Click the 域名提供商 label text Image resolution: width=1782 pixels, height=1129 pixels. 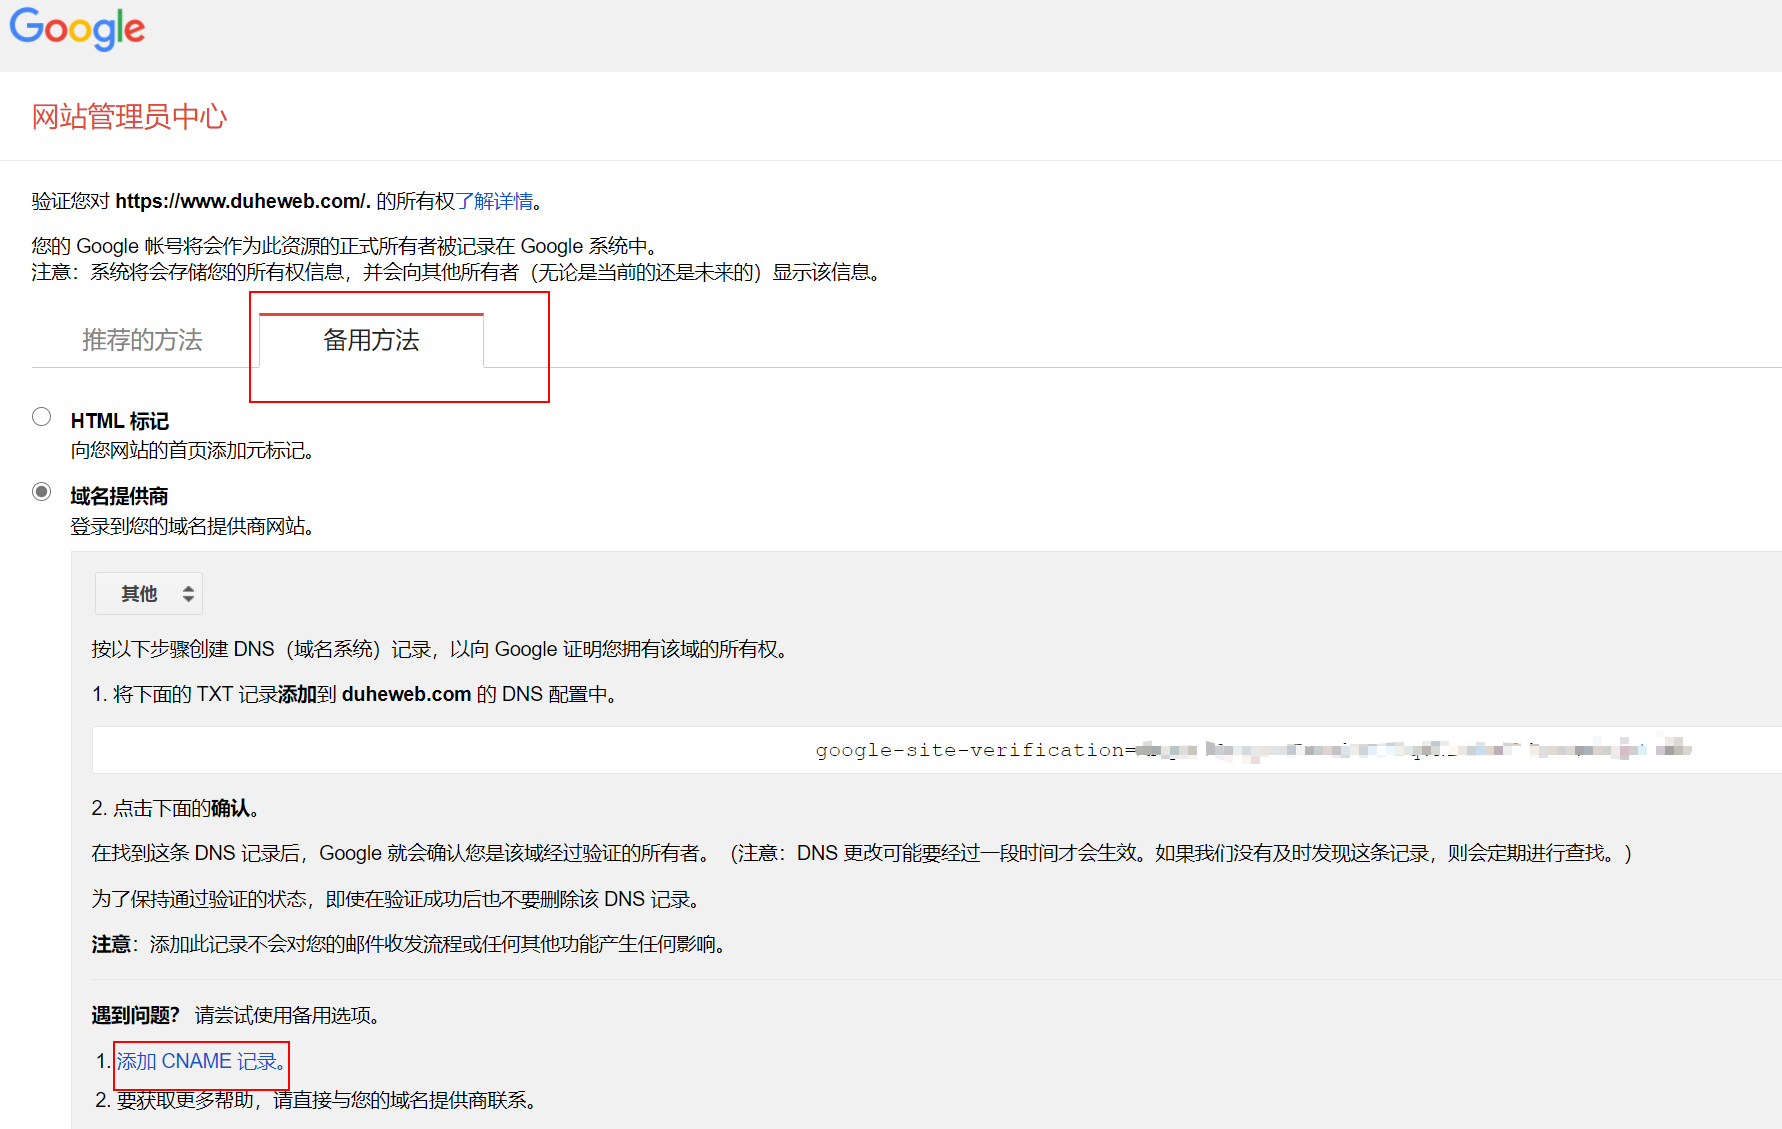tap(119, 496)
